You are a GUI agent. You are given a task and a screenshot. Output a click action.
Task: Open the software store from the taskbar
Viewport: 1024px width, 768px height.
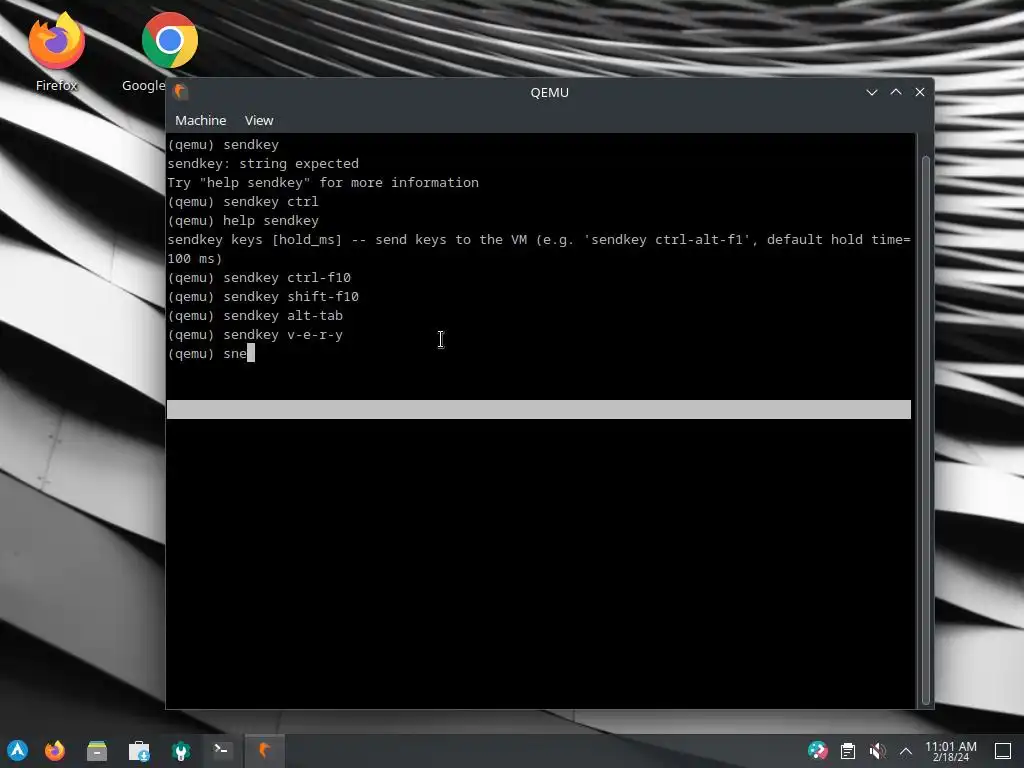tap(139, 751)
